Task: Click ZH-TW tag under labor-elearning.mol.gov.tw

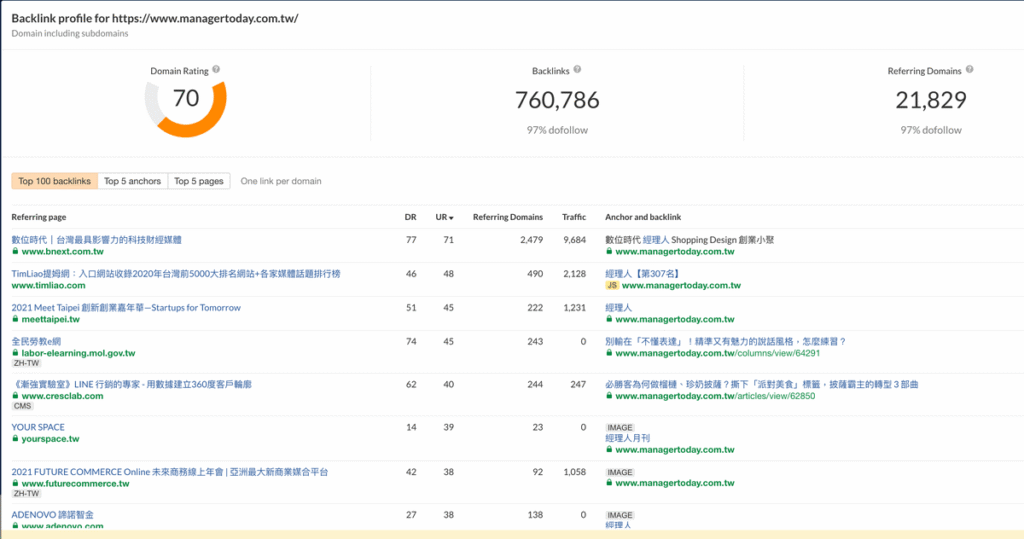Action: coord(26,363)
